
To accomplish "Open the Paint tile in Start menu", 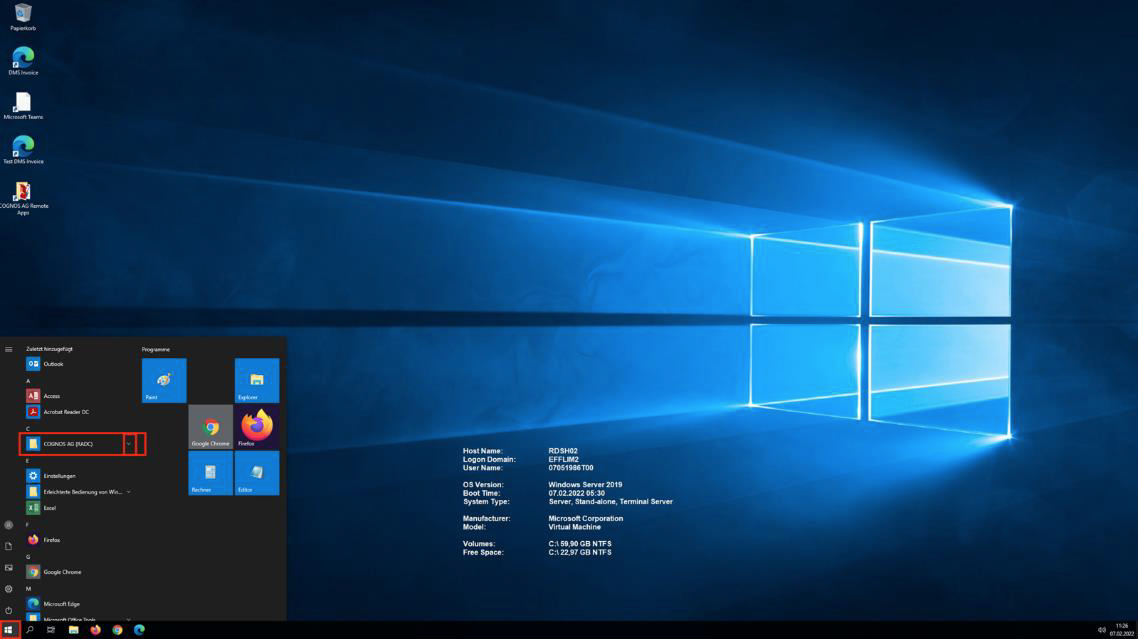I will (164, 380).
